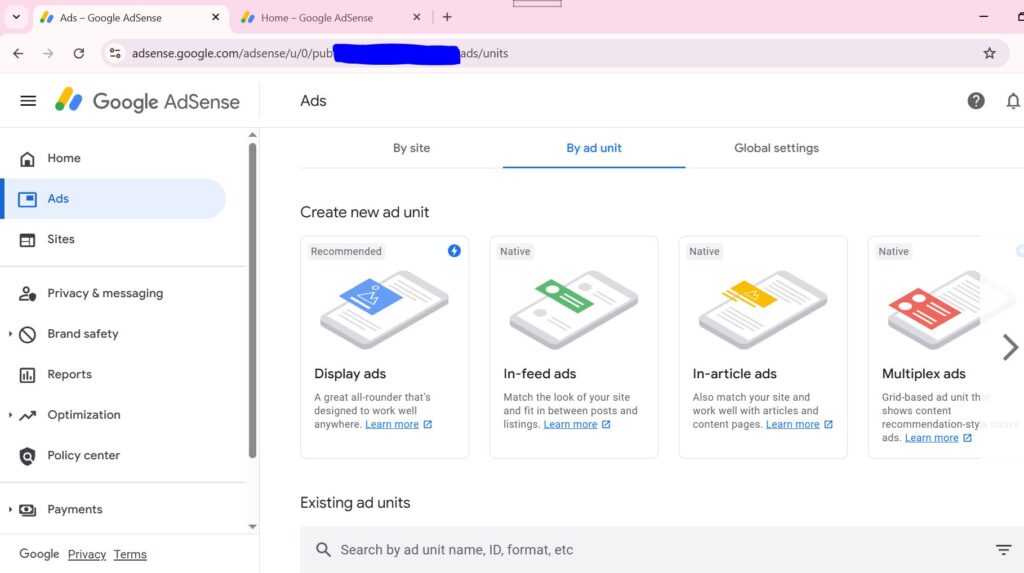Switch to the Global settings tab
Image resolution: width=1024 pixels, height=573 pixels.
[x=776, y=148]
